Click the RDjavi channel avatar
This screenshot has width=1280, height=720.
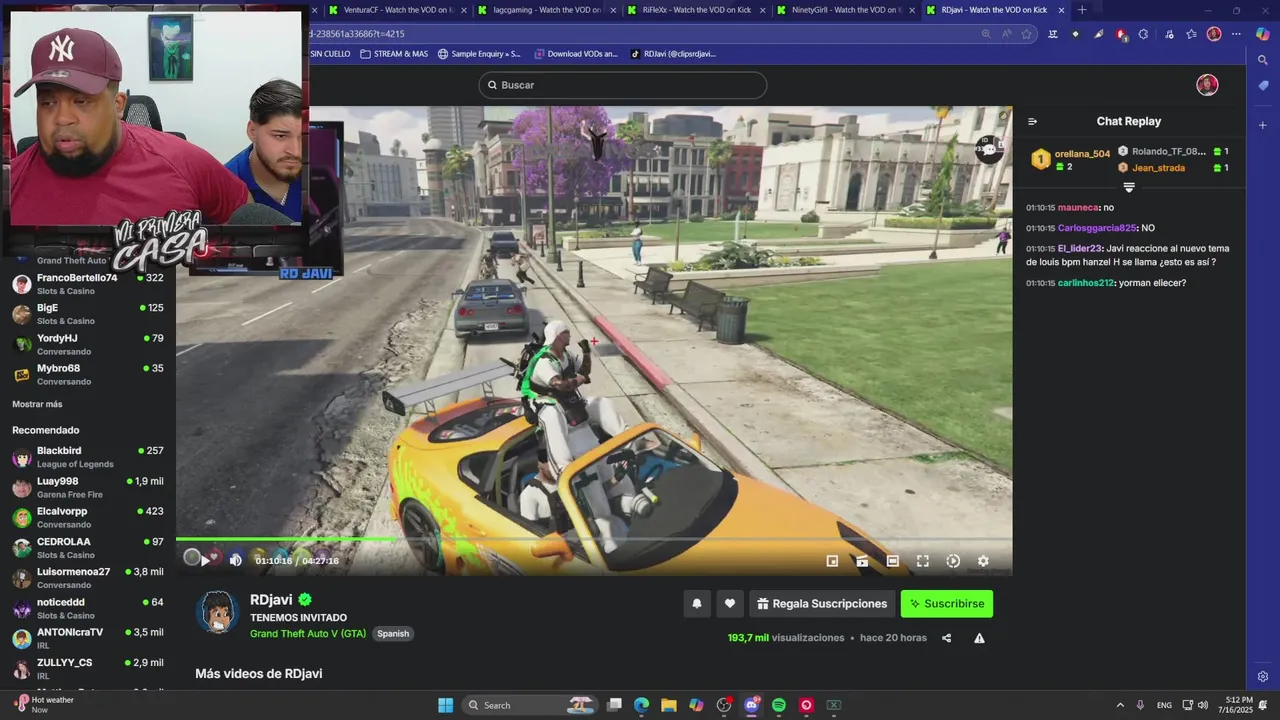pyautogui.click(x=217, y=612)
